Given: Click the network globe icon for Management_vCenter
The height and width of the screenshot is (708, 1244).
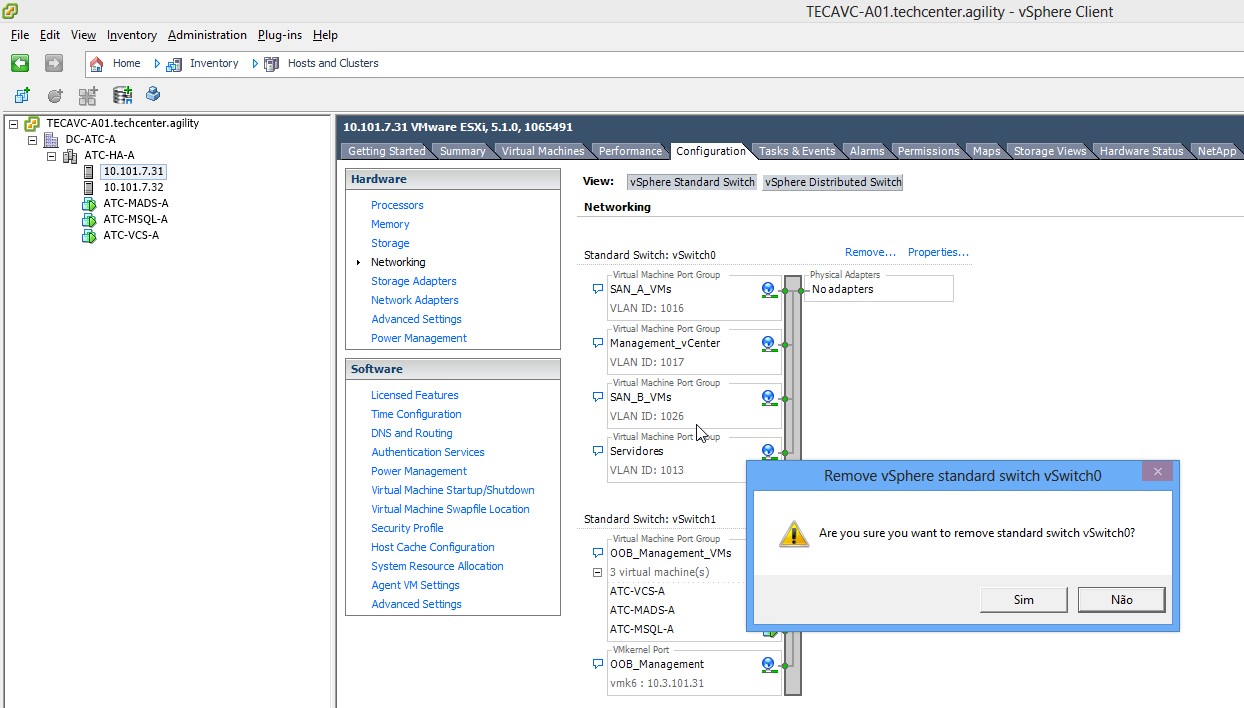Looking at the screenshot, I should pyautogui.click(x=768, y=343).
